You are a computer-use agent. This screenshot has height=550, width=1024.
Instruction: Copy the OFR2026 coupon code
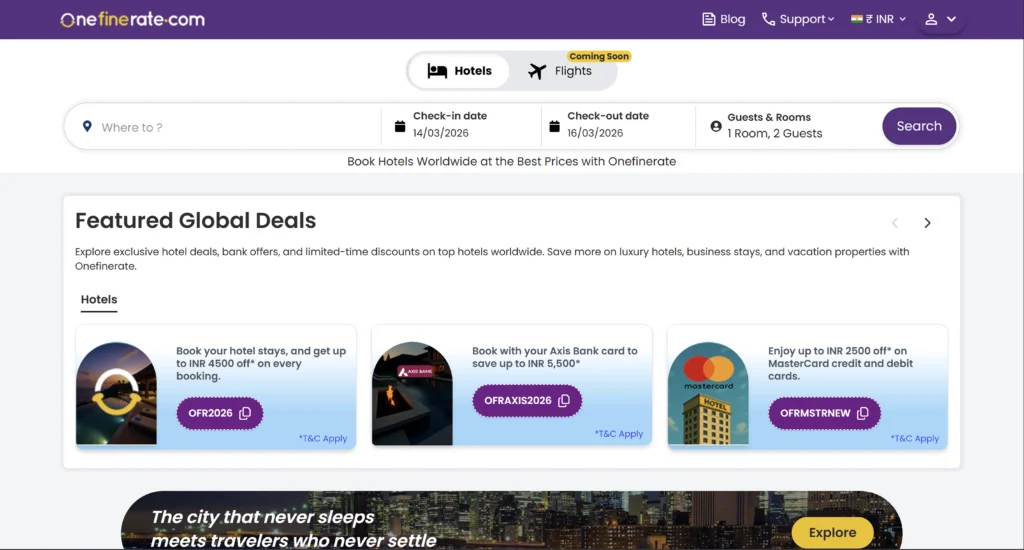[219, 413]
